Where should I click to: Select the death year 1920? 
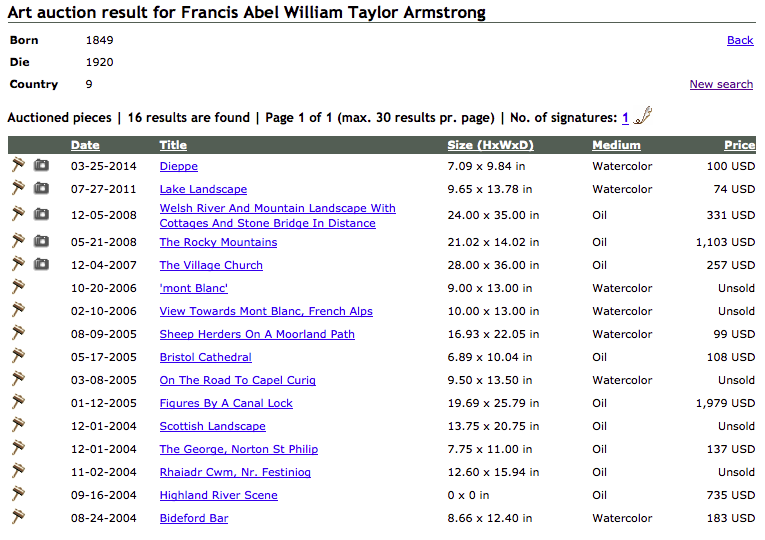[100, 62]
